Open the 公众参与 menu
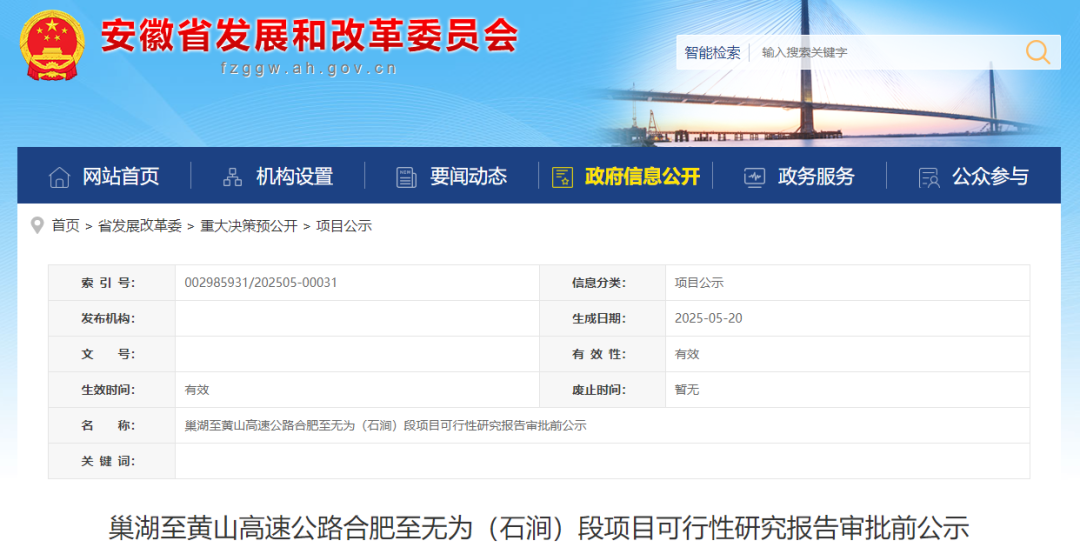Image resolution: width=1080 pixels, height=554 pixels. point(990,177)
